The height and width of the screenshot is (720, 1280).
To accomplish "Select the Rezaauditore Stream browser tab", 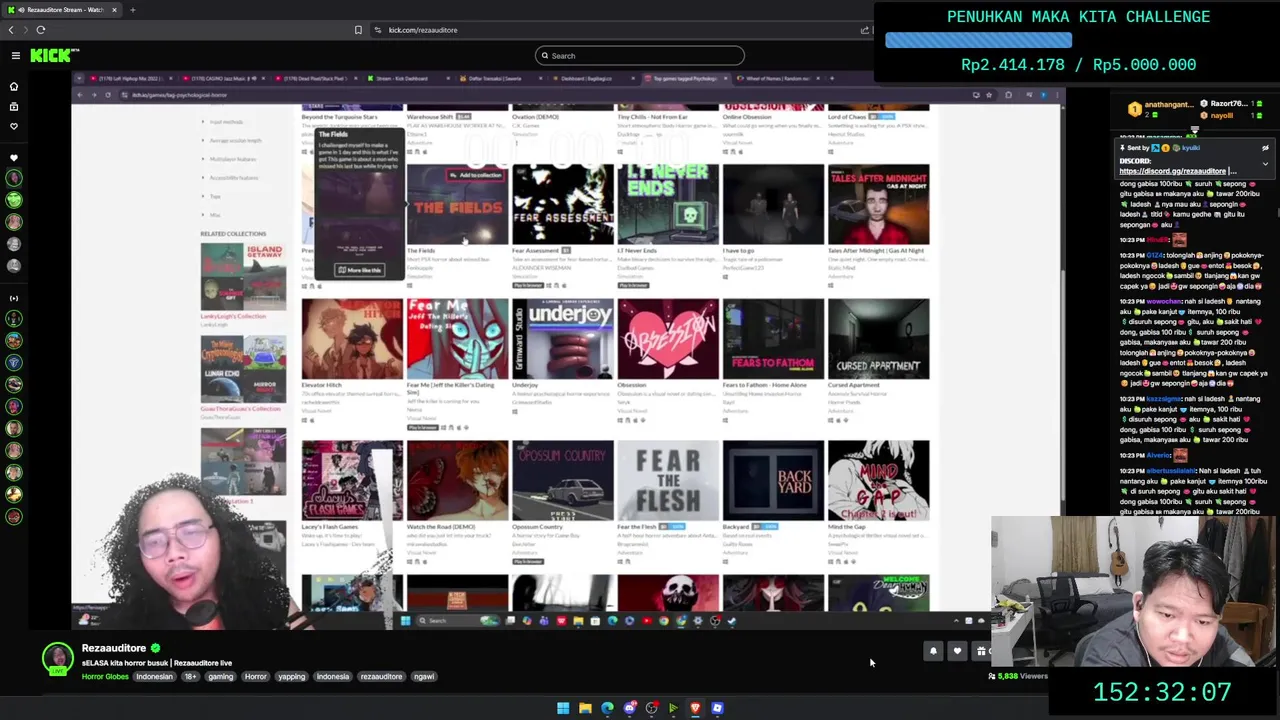I will (61, 10).
